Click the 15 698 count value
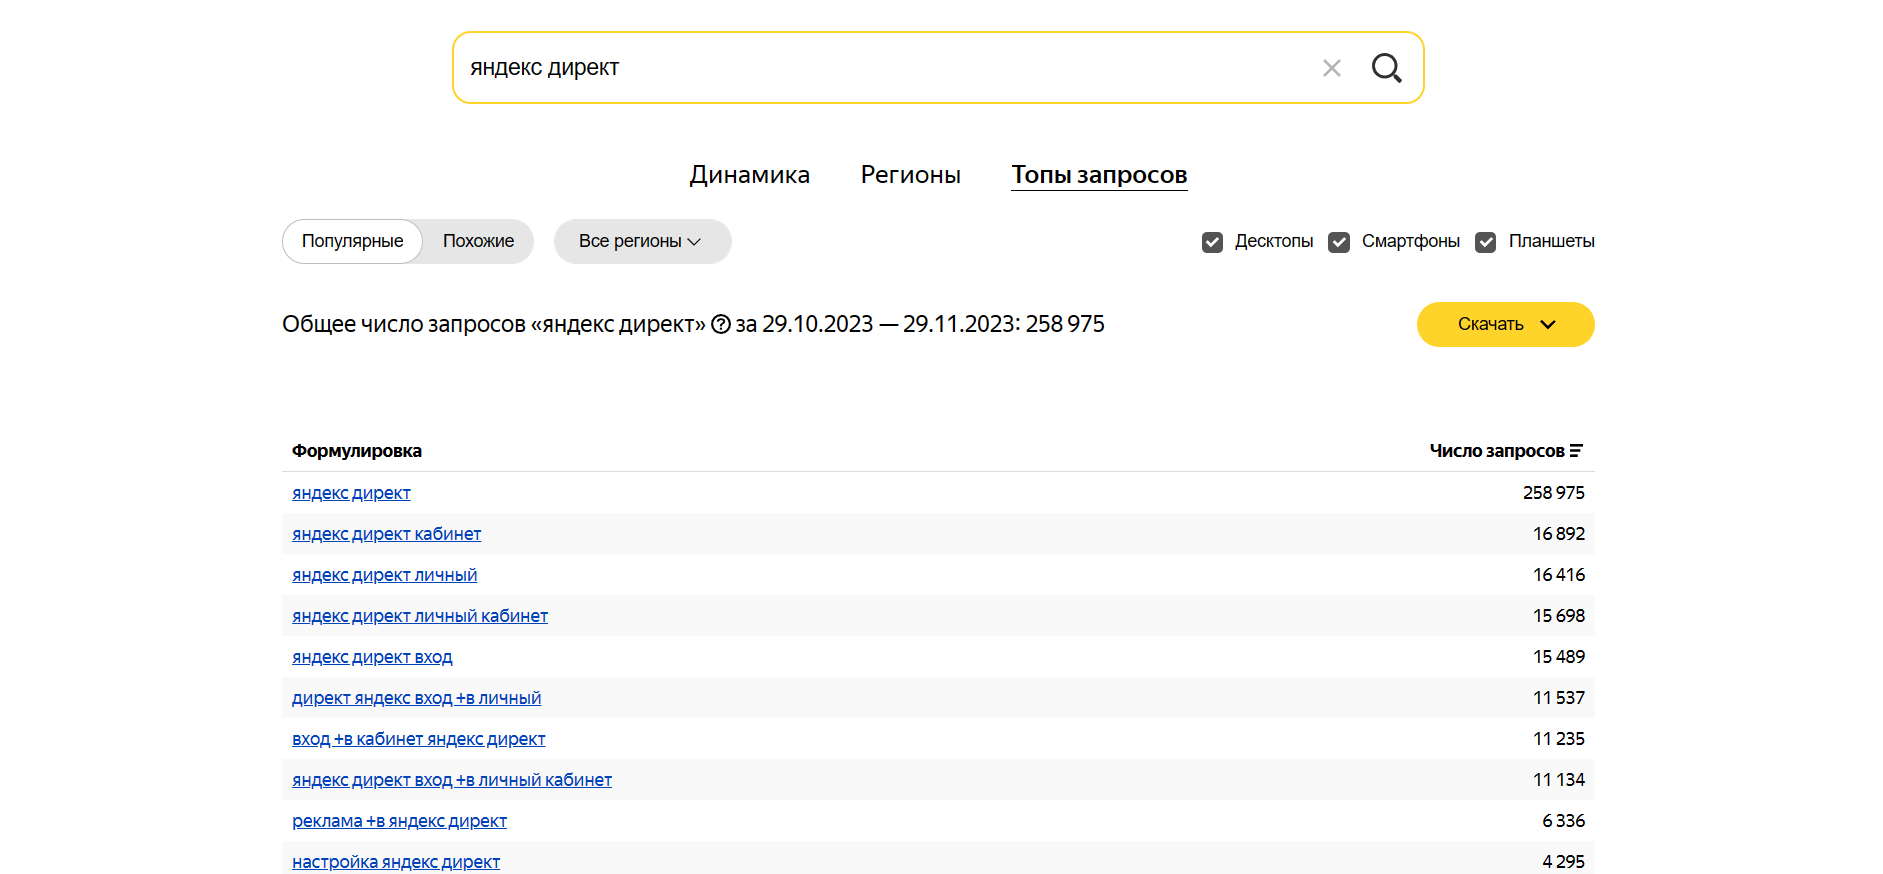 pyautogui.click(x=1558, y=616)
